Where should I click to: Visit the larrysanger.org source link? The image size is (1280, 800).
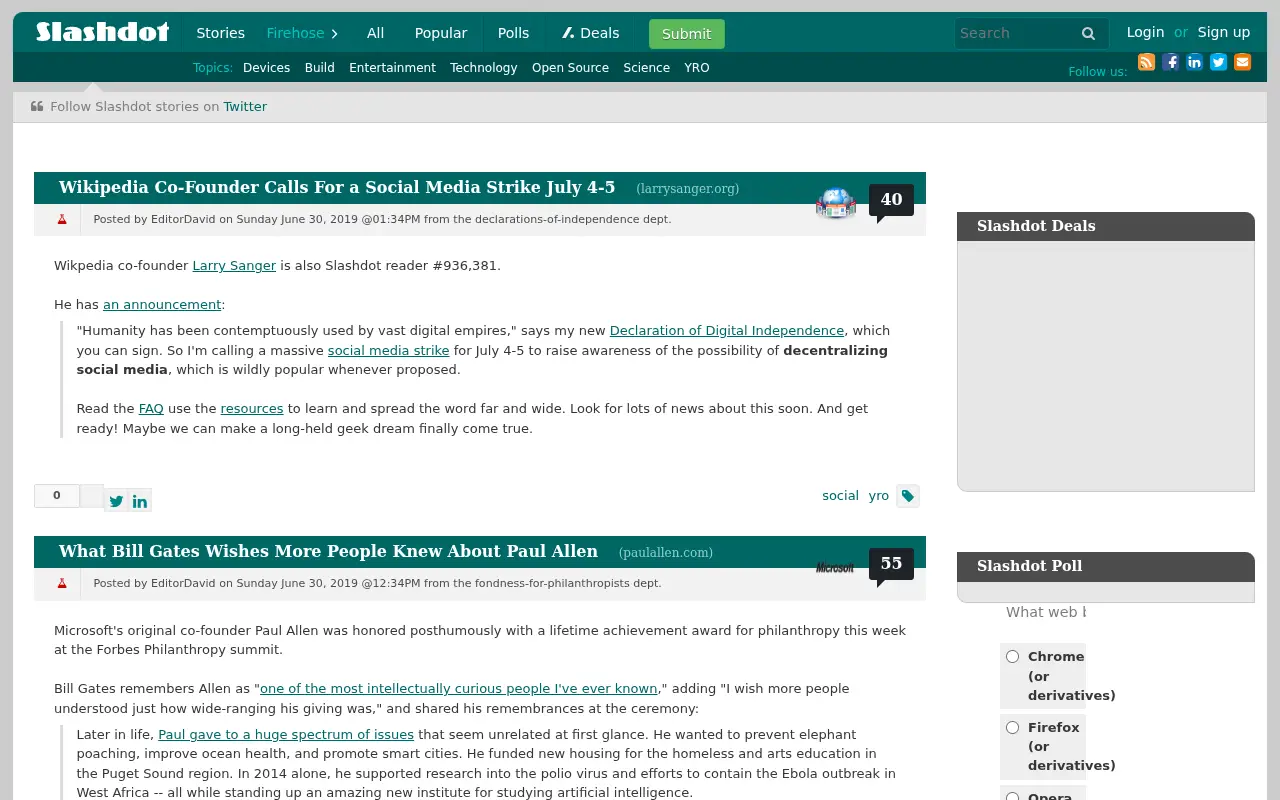point(688,188)
